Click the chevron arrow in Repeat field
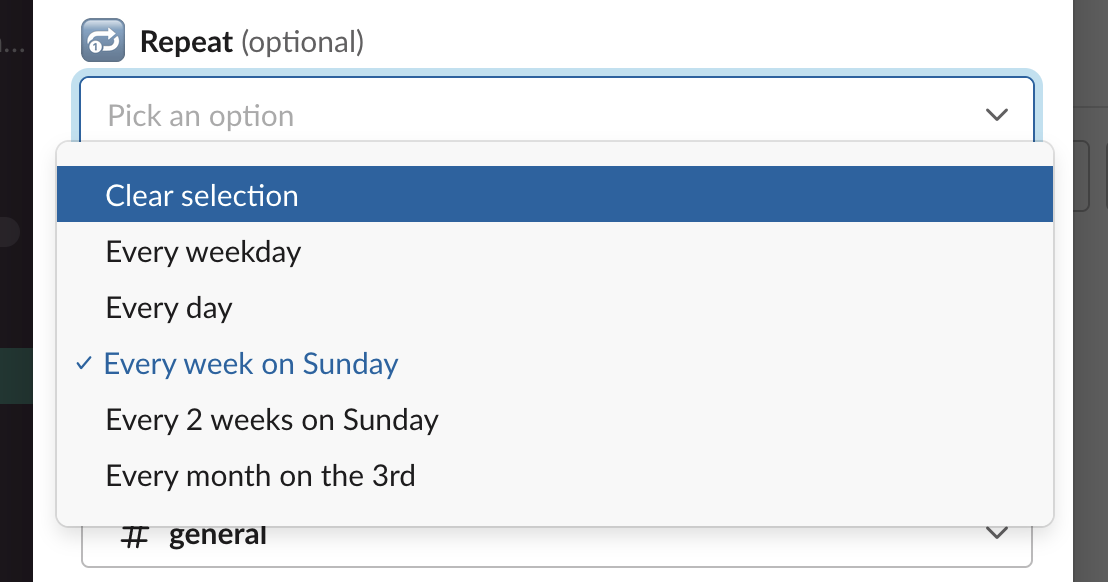Screen dimensions: 1108x582 tap(996, 115)
